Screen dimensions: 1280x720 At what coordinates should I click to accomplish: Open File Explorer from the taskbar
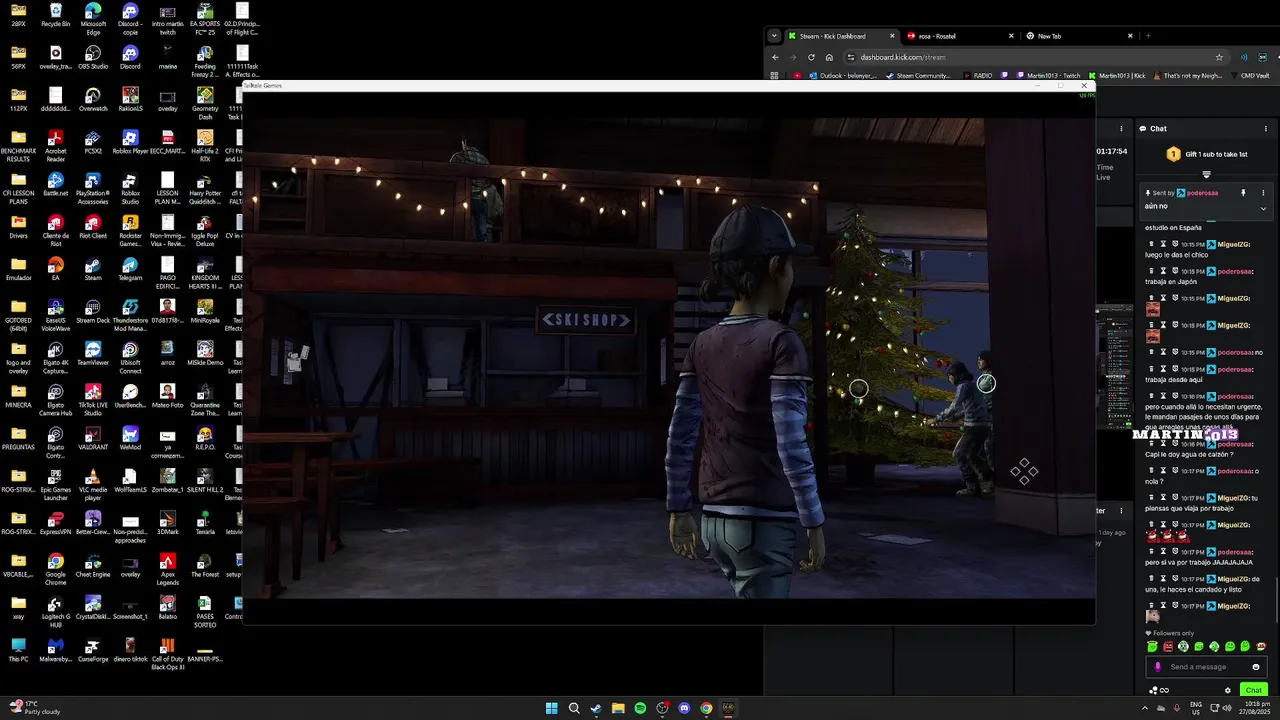[x=618, y=708]
